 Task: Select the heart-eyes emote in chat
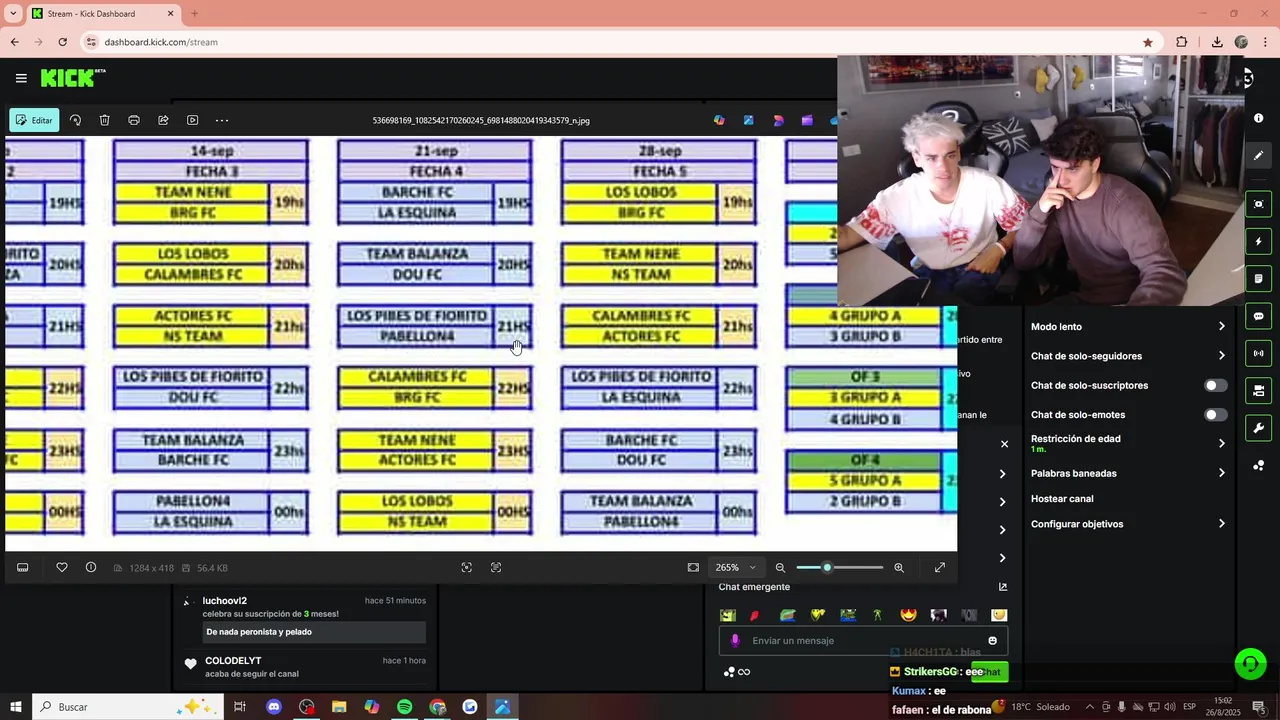908,615
